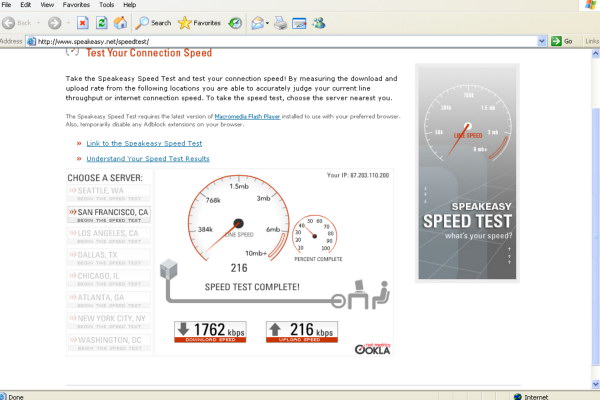
Task: Click the Speakeasy Speed Test banner ad
Action: pos(467,173)
